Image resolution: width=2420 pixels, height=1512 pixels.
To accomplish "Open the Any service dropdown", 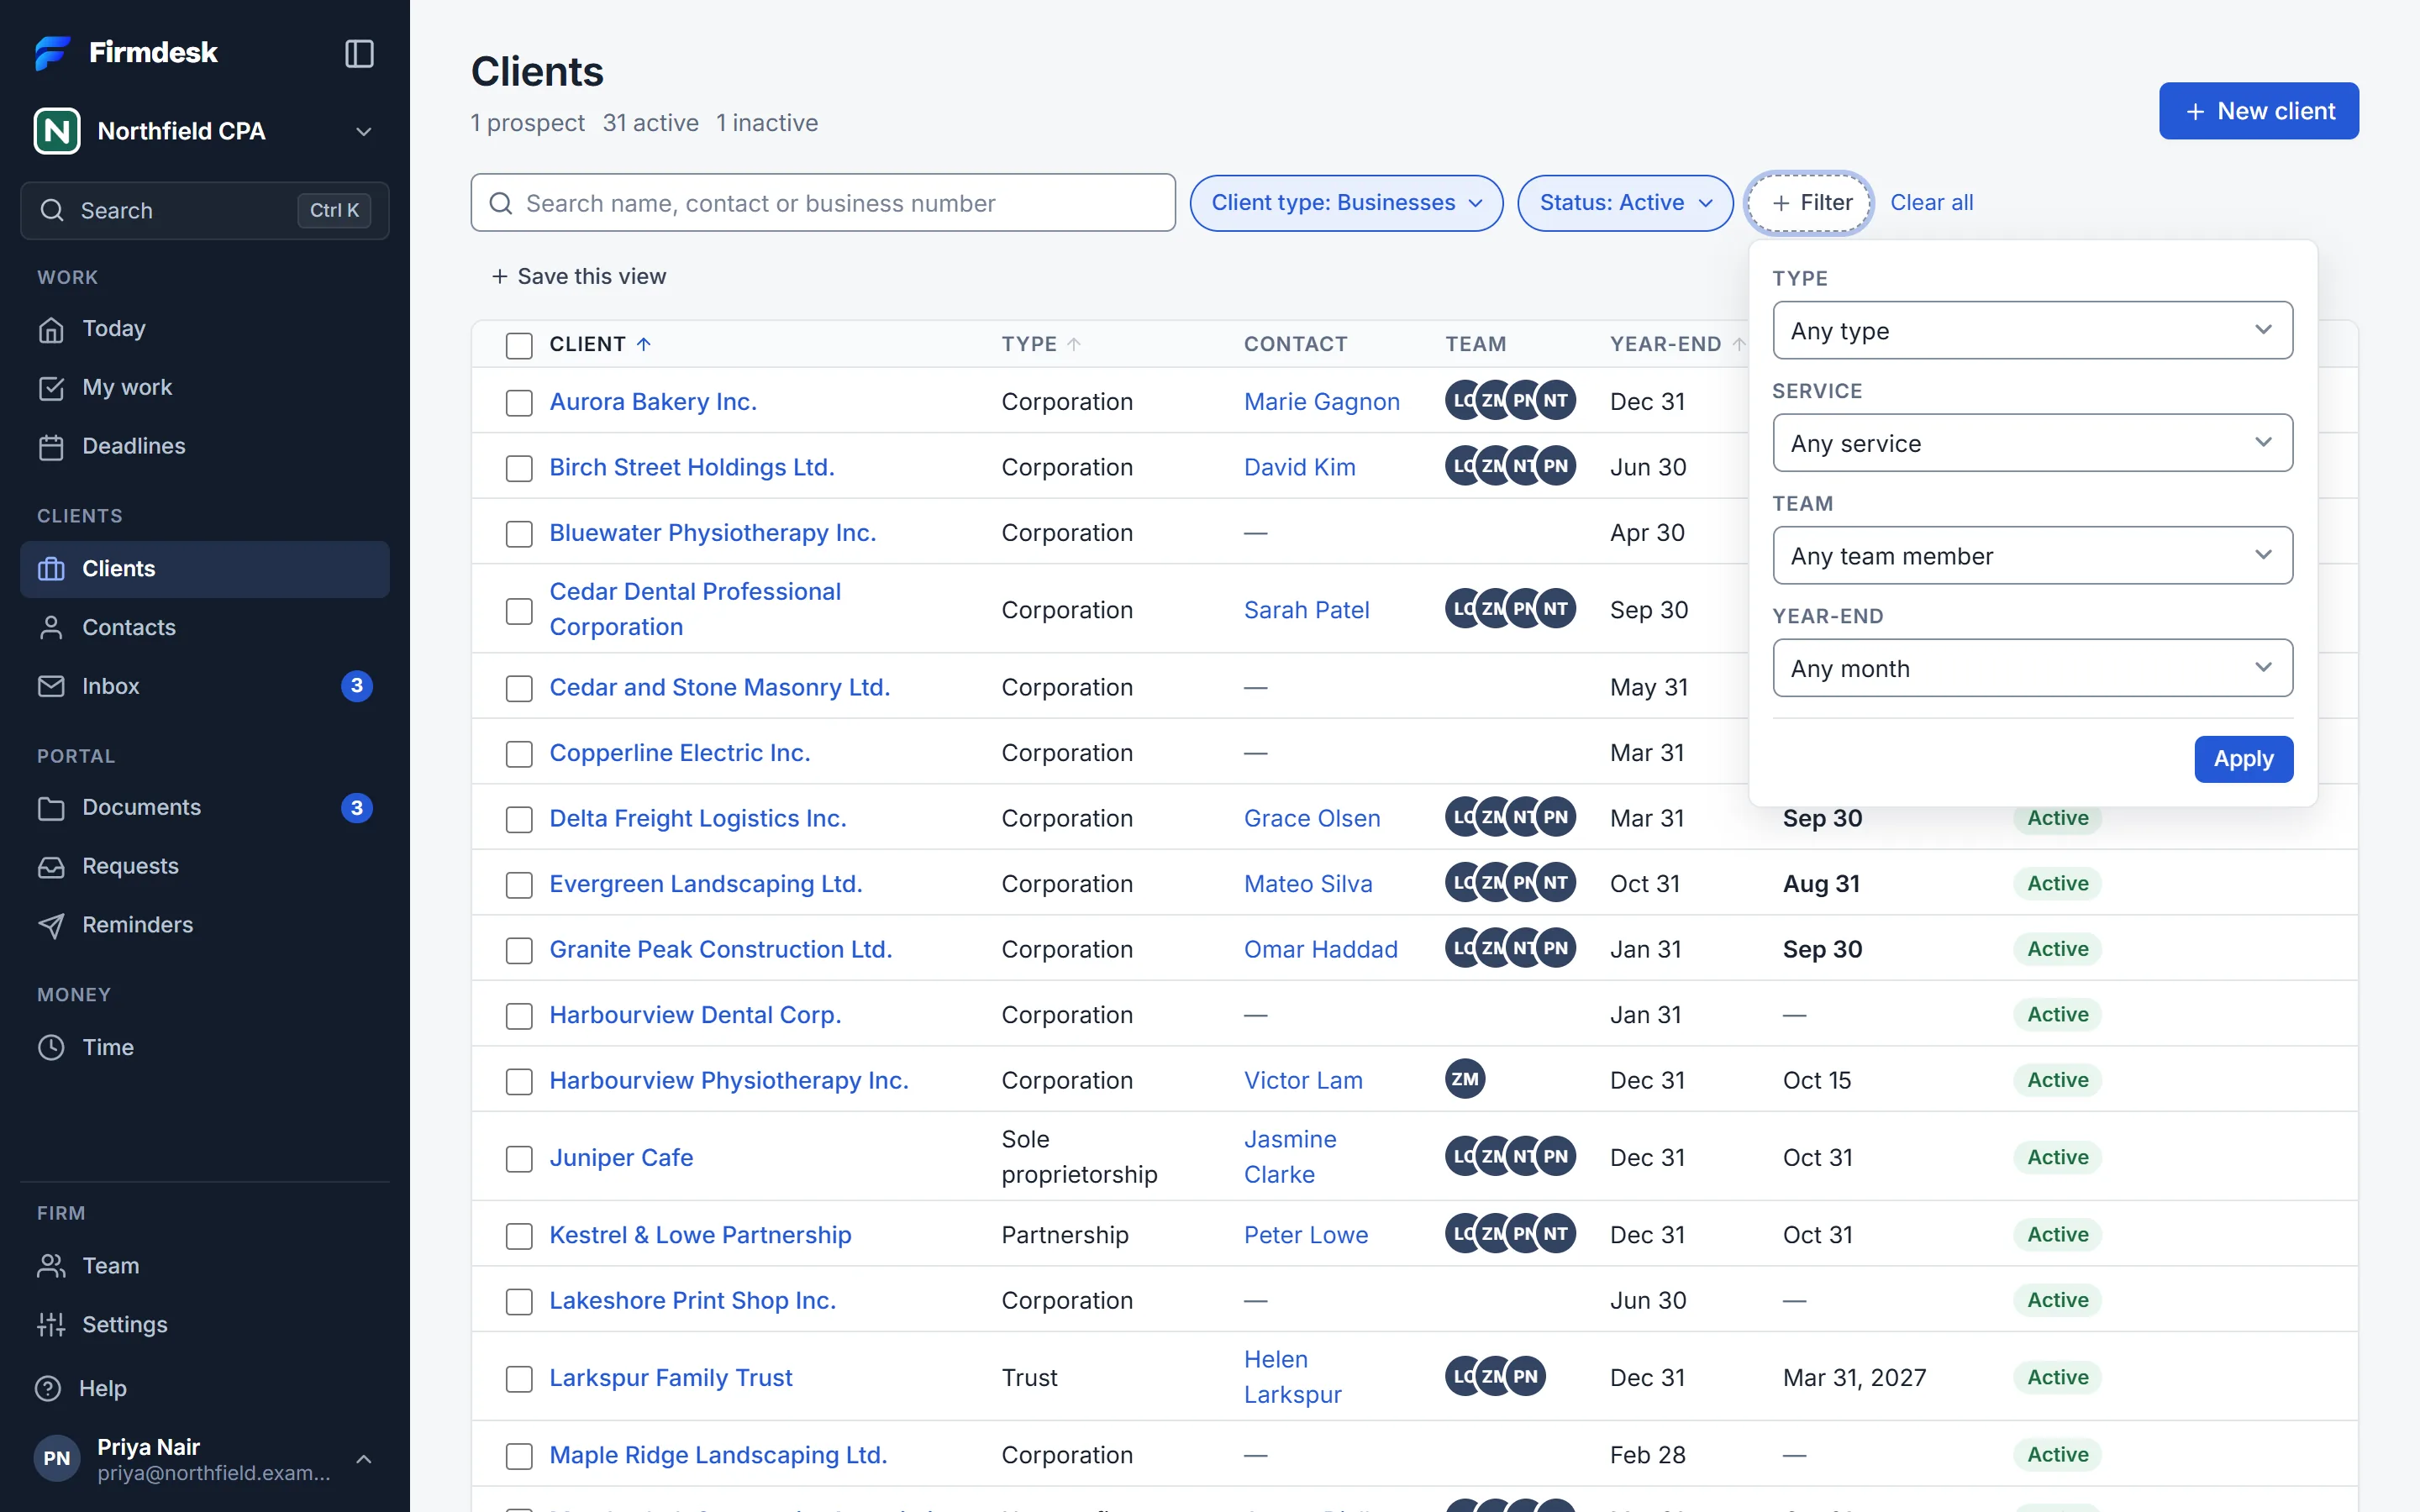I will click(x=2032, y=443).
